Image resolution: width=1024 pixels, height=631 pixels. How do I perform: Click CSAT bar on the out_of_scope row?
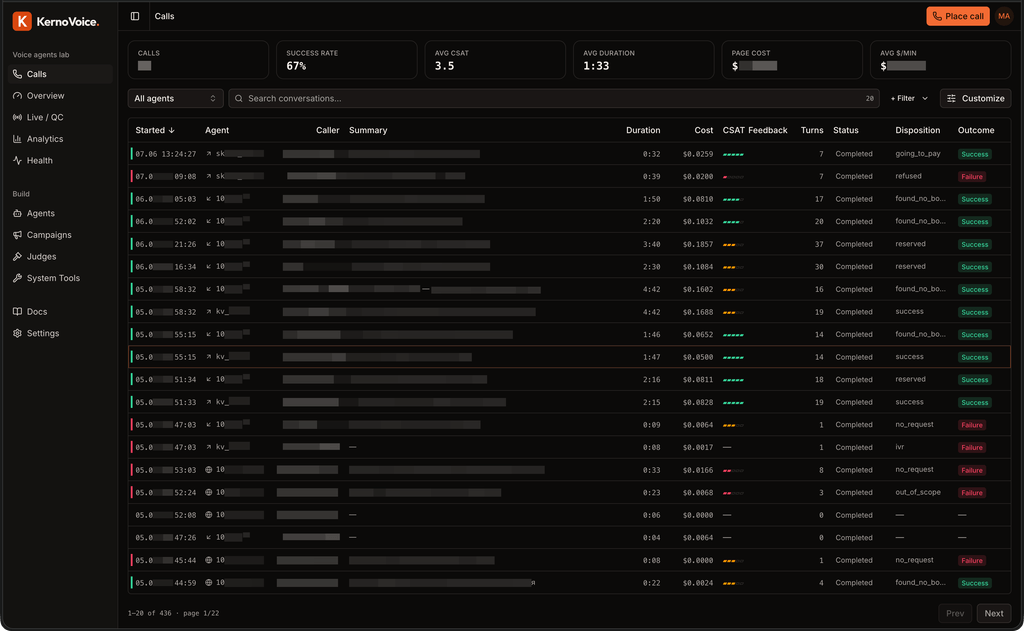click(733, 493)
